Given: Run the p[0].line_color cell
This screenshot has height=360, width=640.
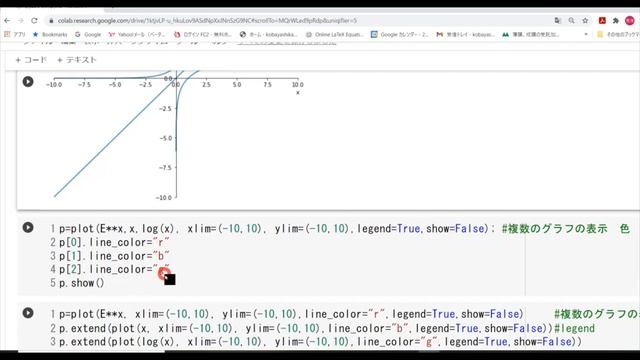Looking at the screenshot, I should click(28, 227).
